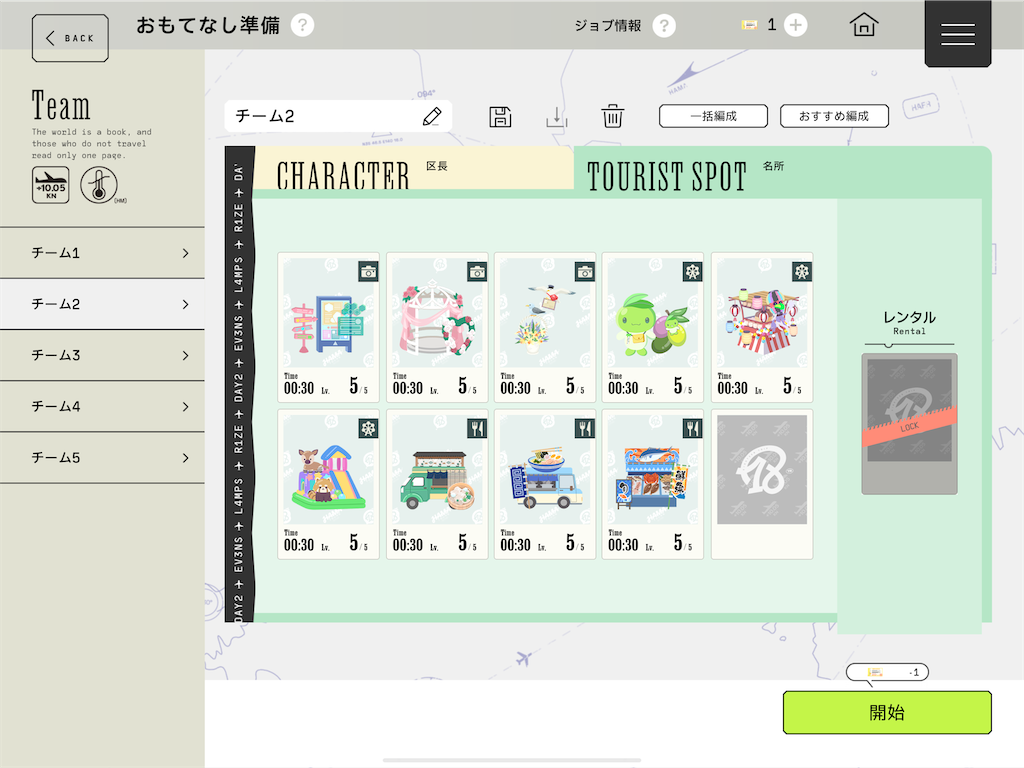This screenshot has width=1024, height=768.
Task: Select the blue ramen truck card
Action: 545,485
